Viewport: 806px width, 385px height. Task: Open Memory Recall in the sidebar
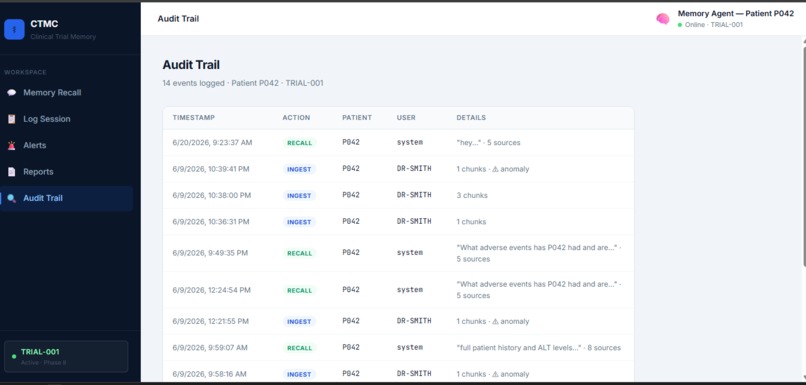pos(66,93)
